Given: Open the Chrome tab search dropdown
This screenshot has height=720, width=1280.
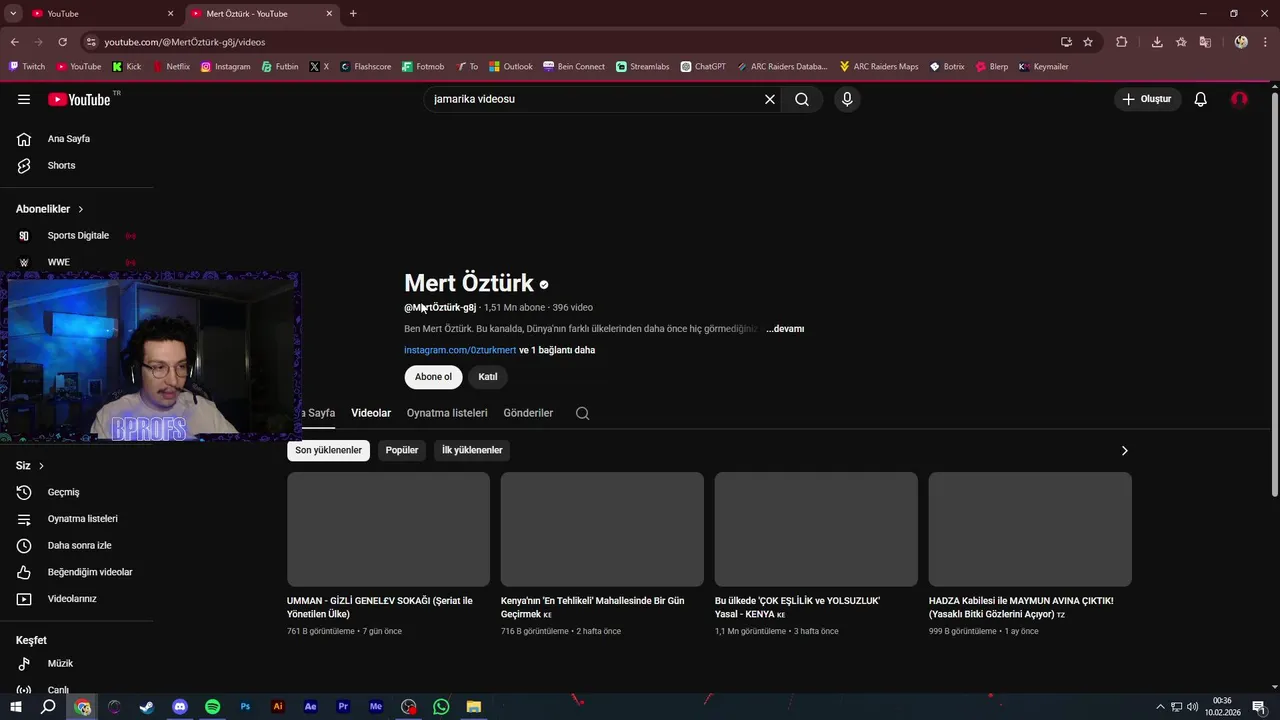Looking at the screenshot, I should [x=13, y=13].
